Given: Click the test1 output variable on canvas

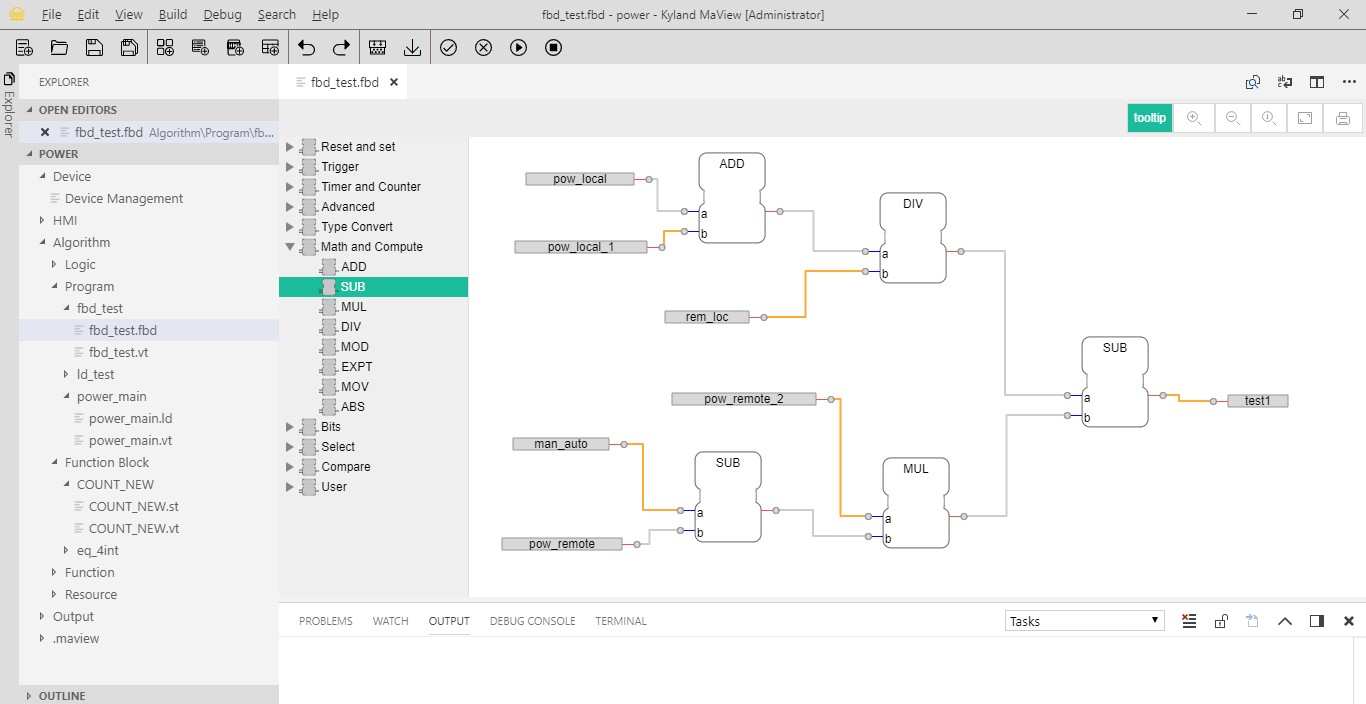Looking at the screenshot, I should (x=1257, y=401).
